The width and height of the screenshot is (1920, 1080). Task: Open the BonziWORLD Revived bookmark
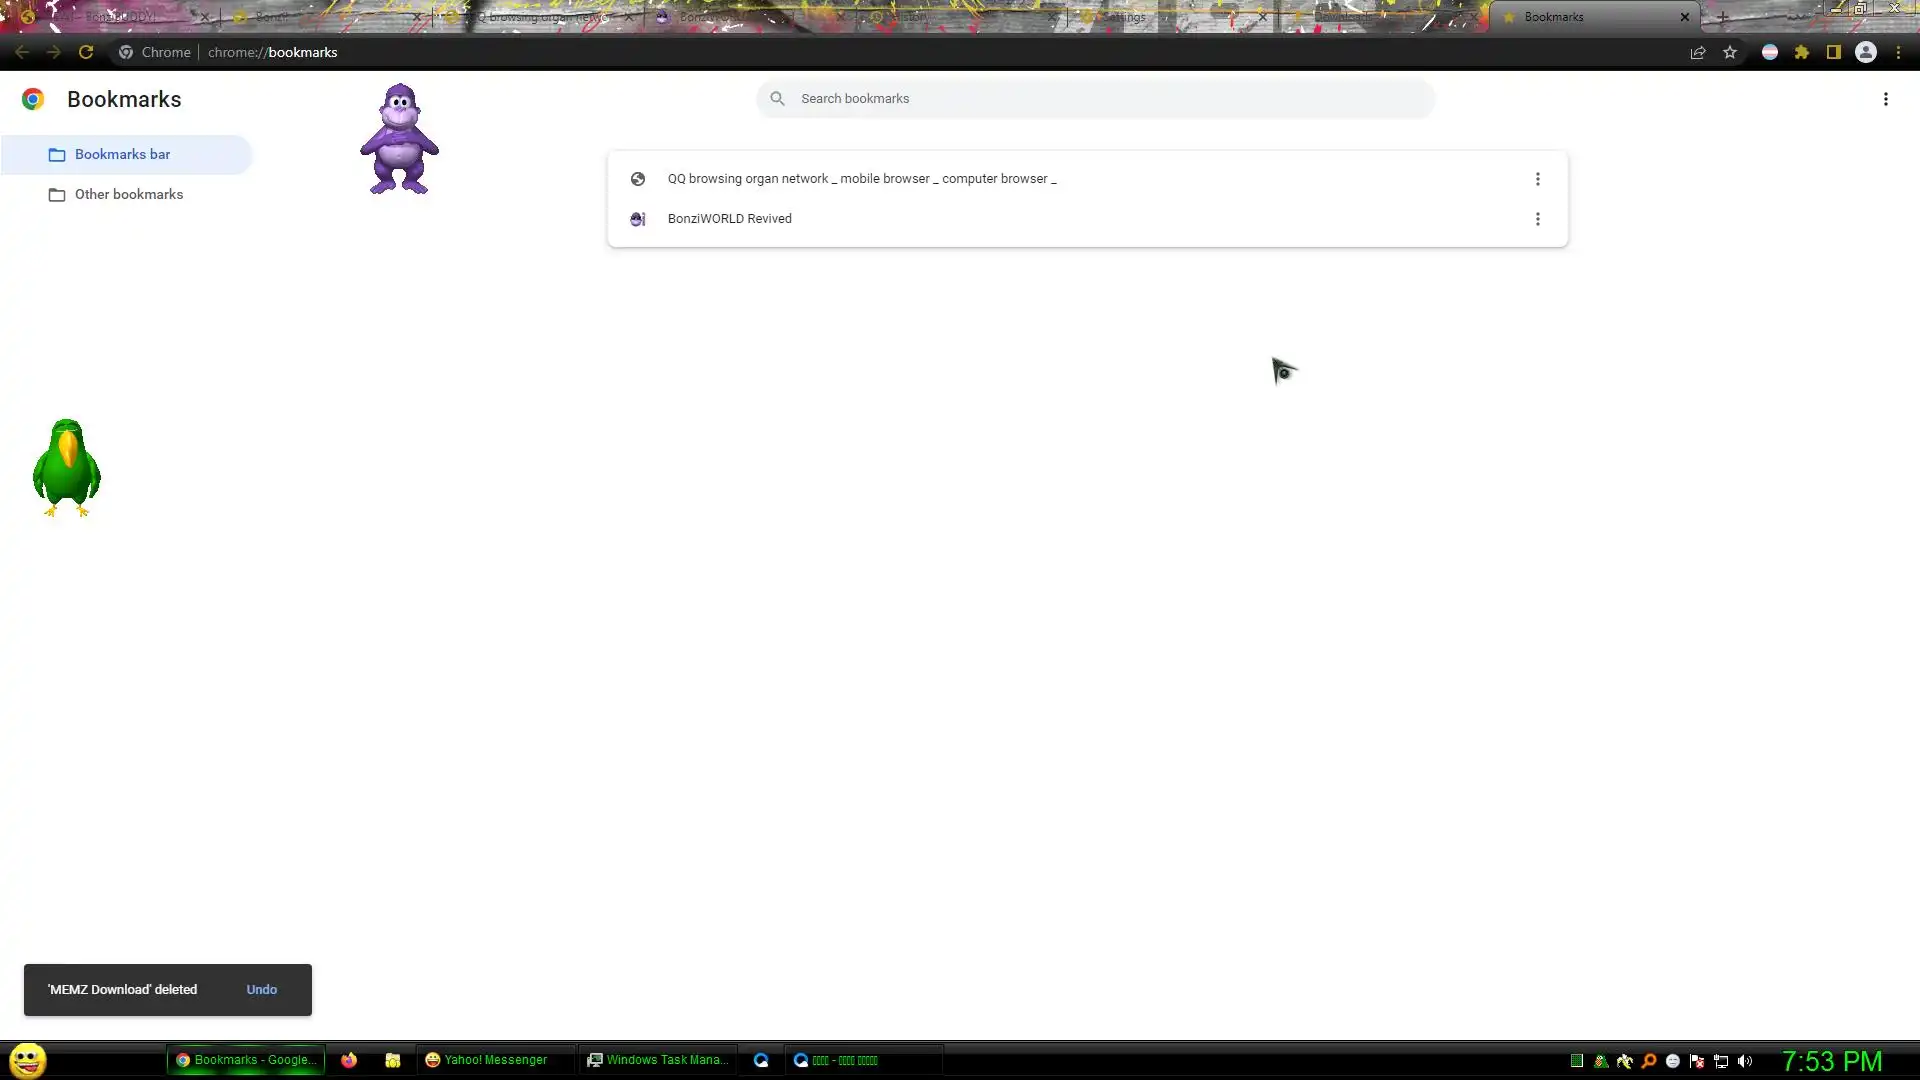pos(729,219)
